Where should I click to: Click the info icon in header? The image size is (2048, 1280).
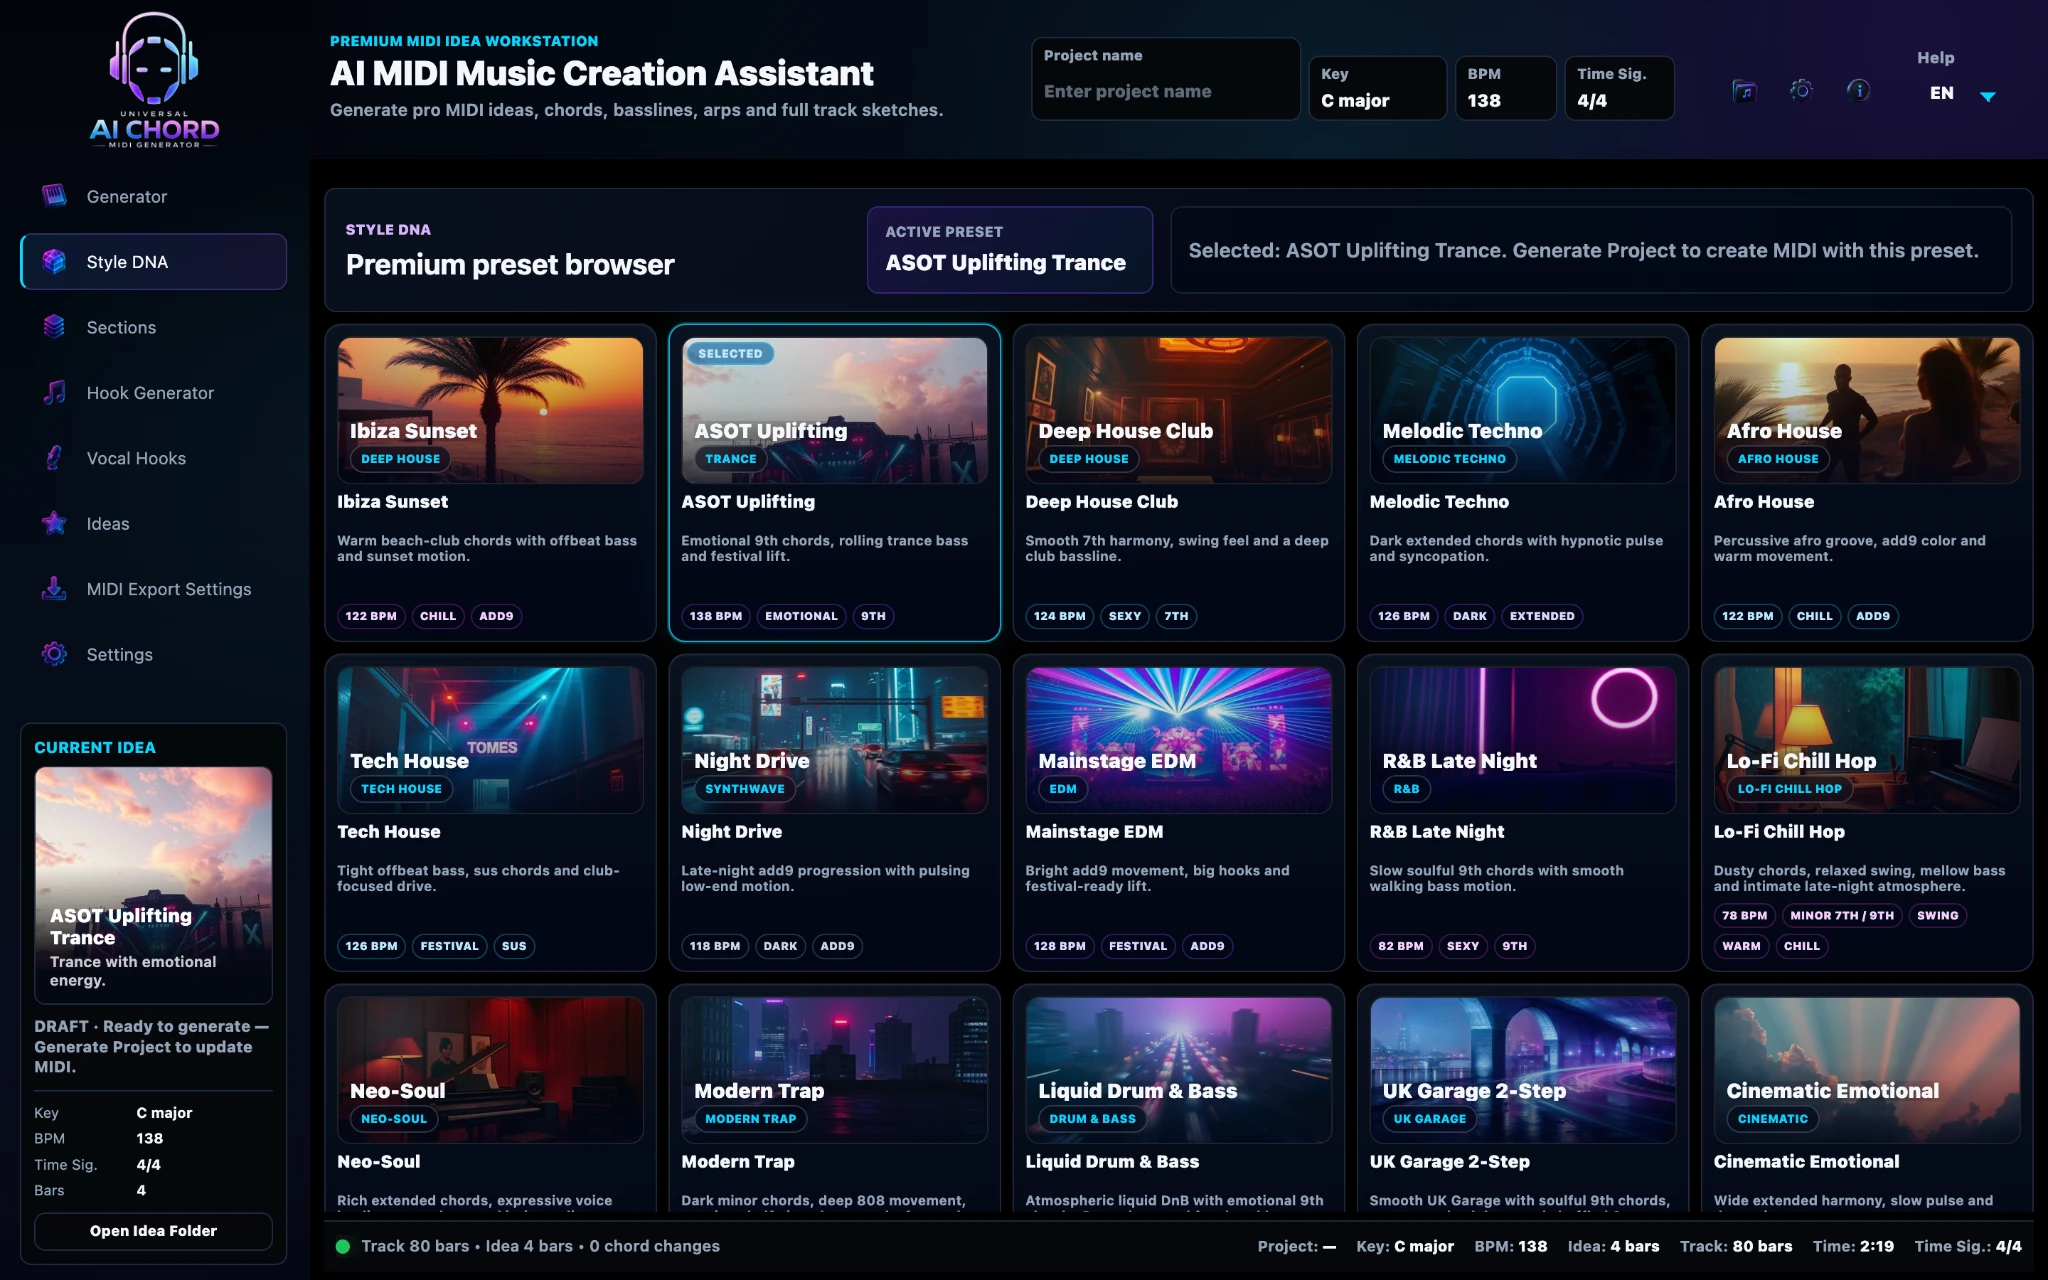pos(1858,90)
